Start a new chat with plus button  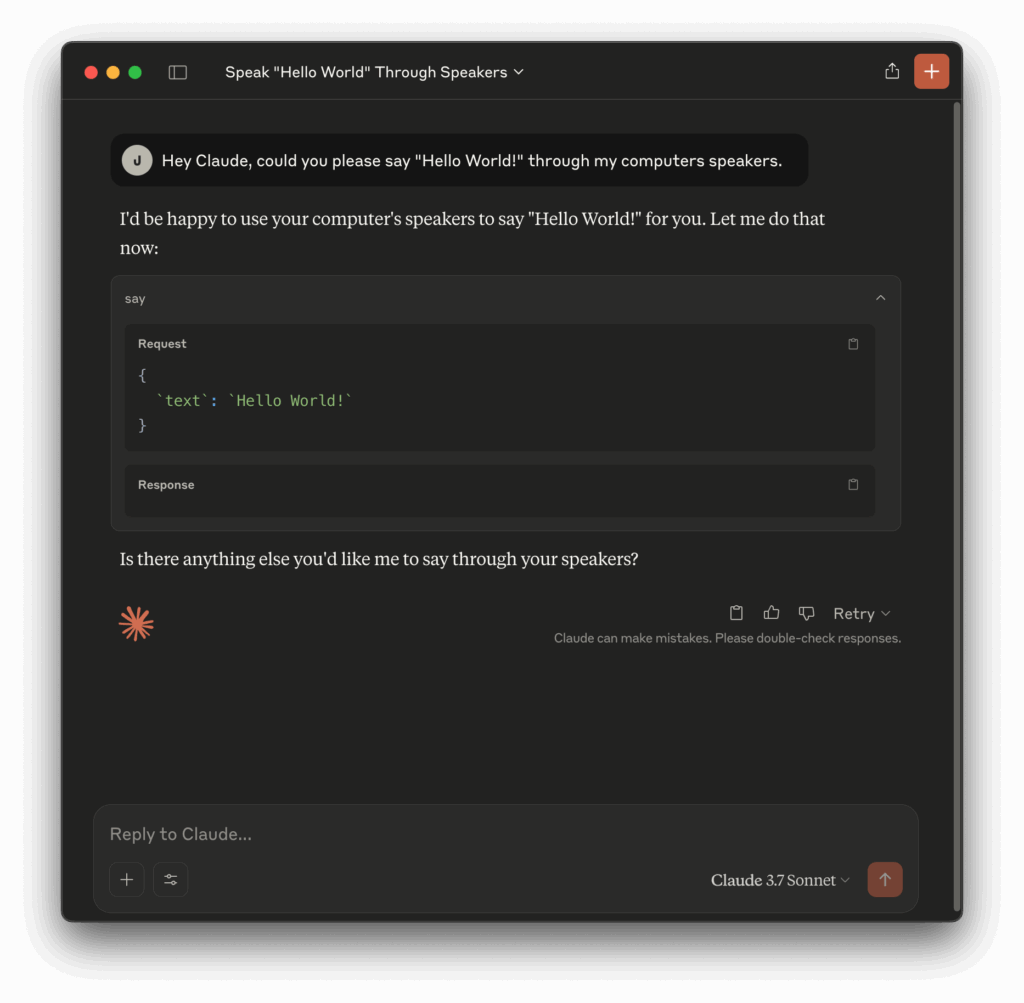pos(931,72)
